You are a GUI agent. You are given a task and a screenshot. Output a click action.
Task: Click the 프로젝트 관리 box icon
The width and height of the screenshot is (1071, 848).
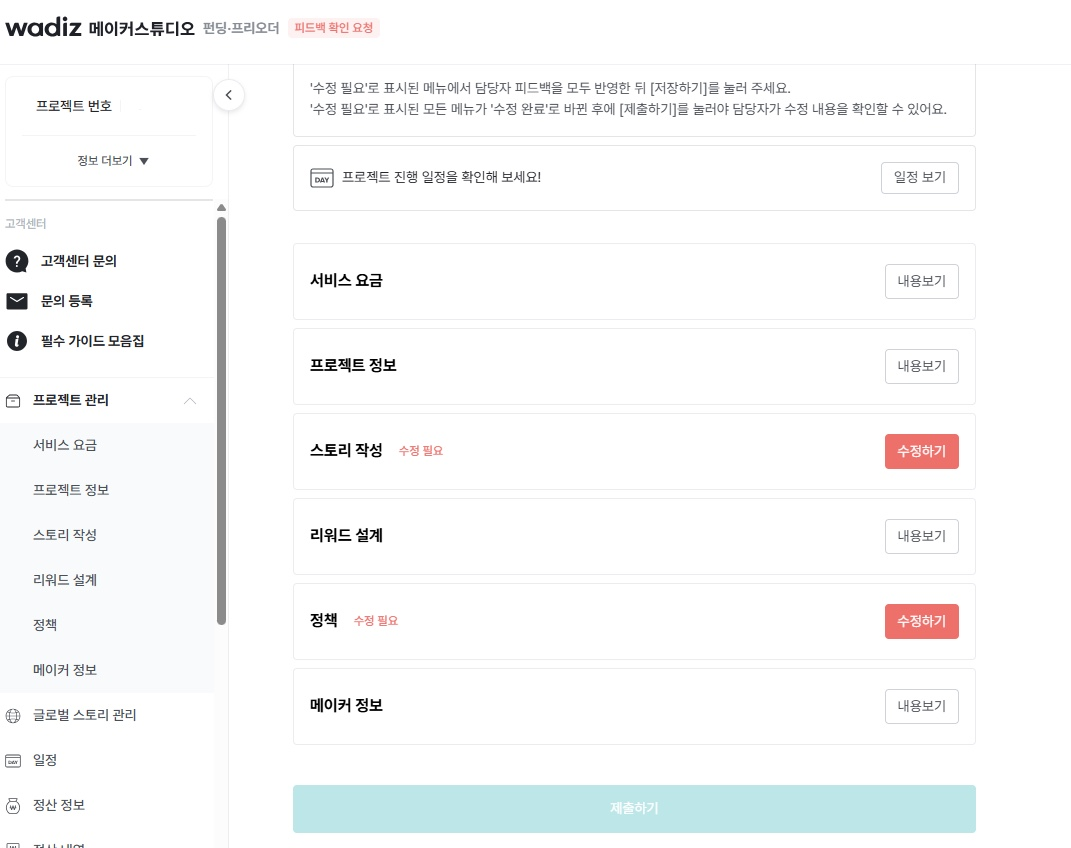pos(14,400)
